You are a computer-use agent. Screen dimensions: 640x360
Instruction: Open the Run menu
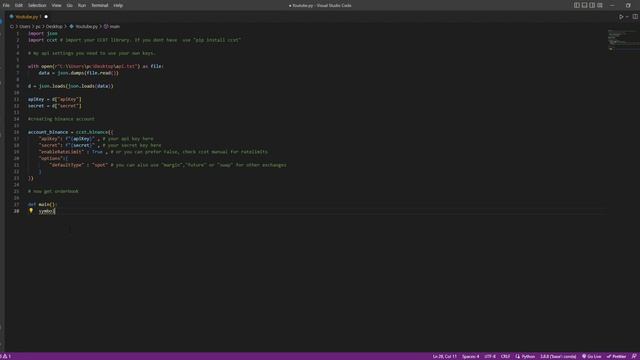point(82,5)
